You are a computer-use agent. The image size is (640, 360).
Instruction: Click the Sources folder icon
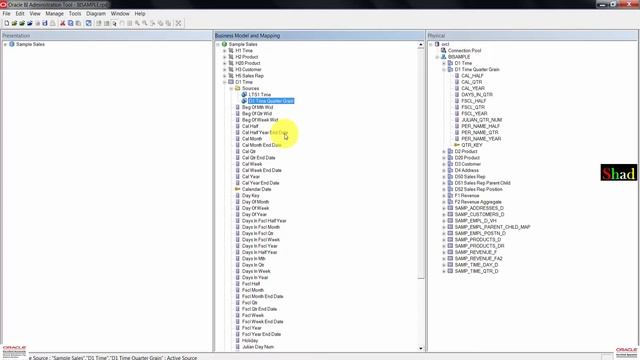pos(238,88)
